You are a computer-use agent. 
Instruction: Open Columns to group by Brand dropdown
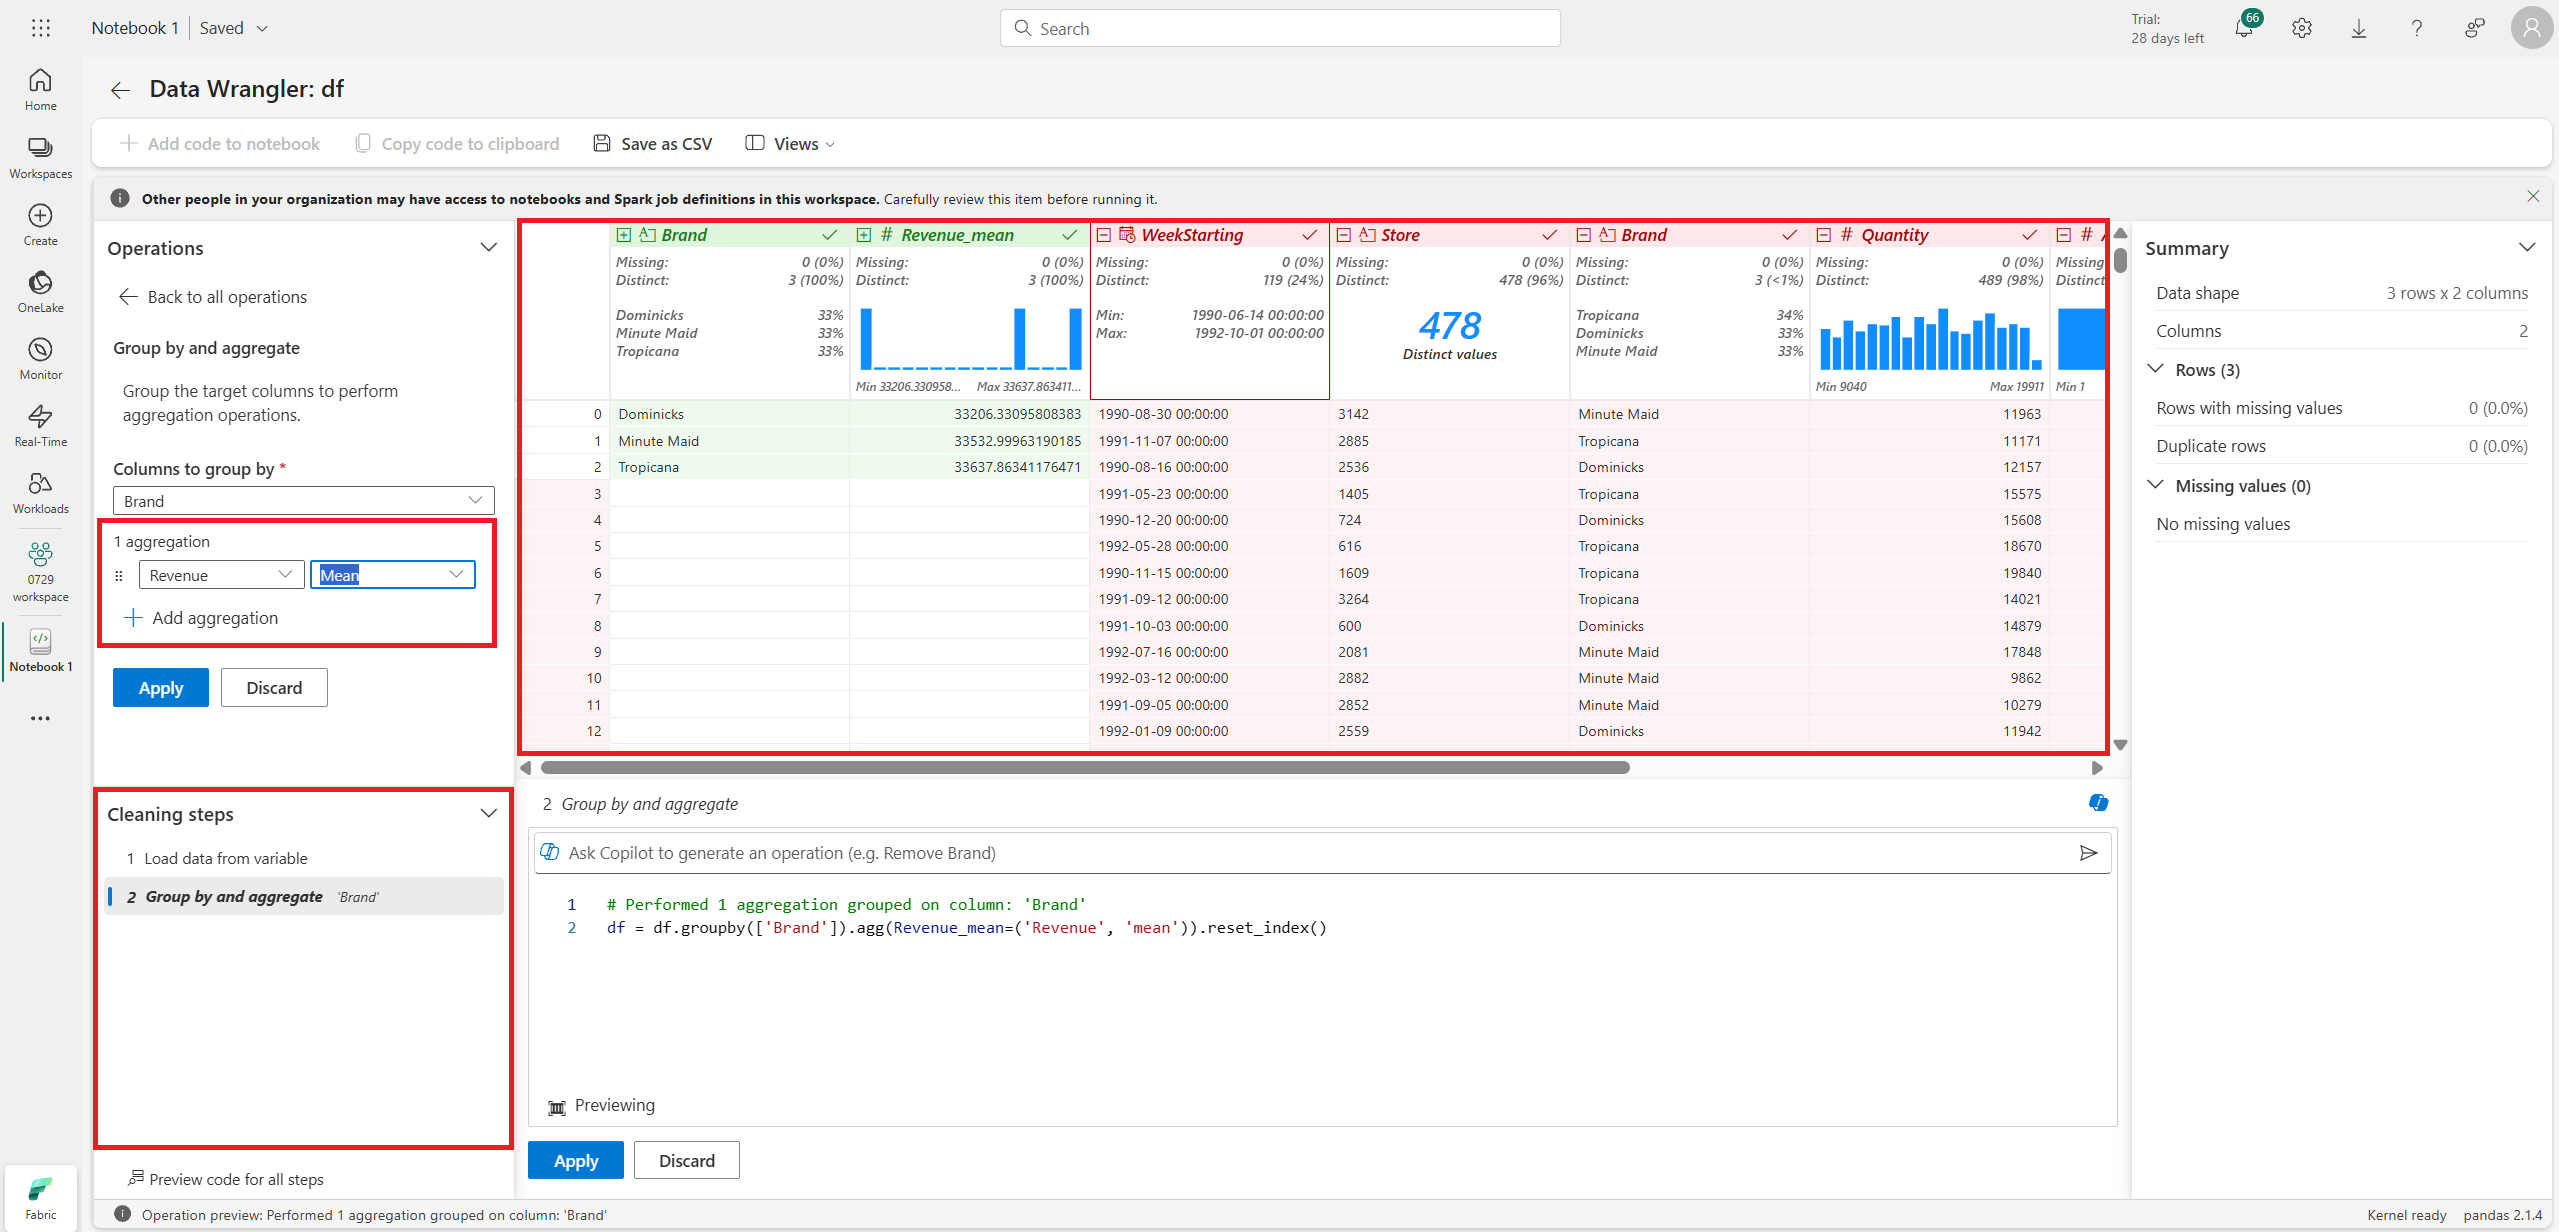[x=304, y=501]
